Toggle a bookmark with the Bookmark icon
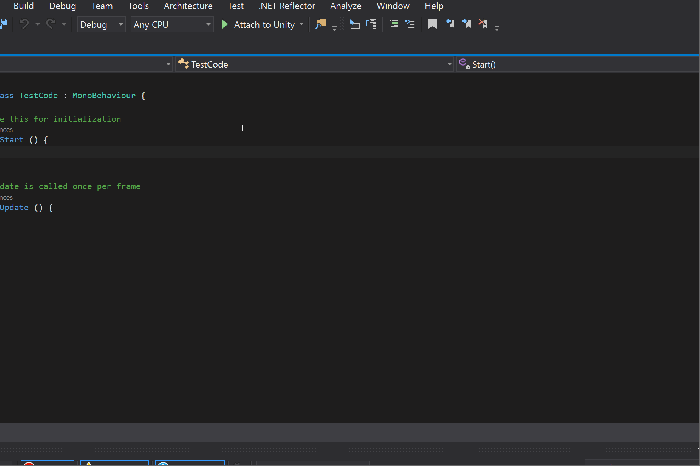Viewport: 700px width, 466px height. click(x=432, y=24)
